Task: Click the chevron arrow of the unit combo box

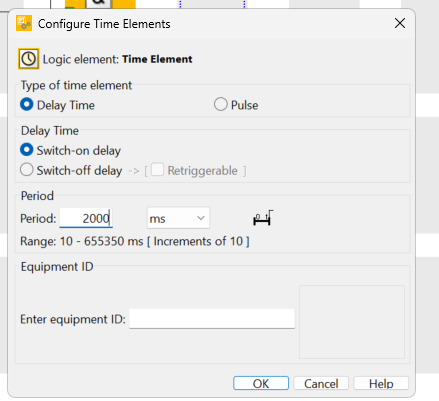Action: pyautogui.click(x=201, y=218)
